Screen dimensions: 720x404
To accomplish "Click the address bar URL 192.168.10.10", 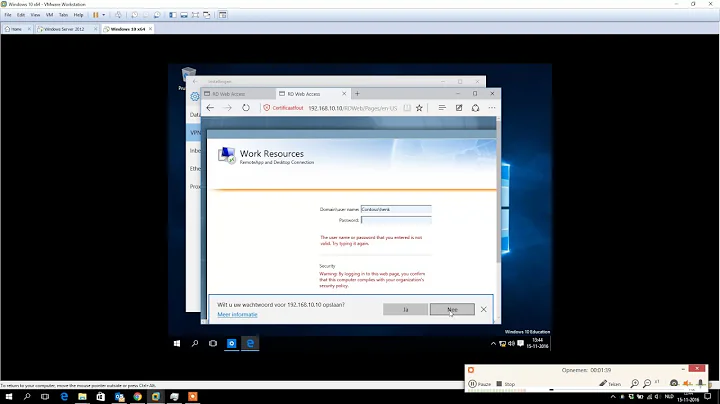I will pos(352,108).
